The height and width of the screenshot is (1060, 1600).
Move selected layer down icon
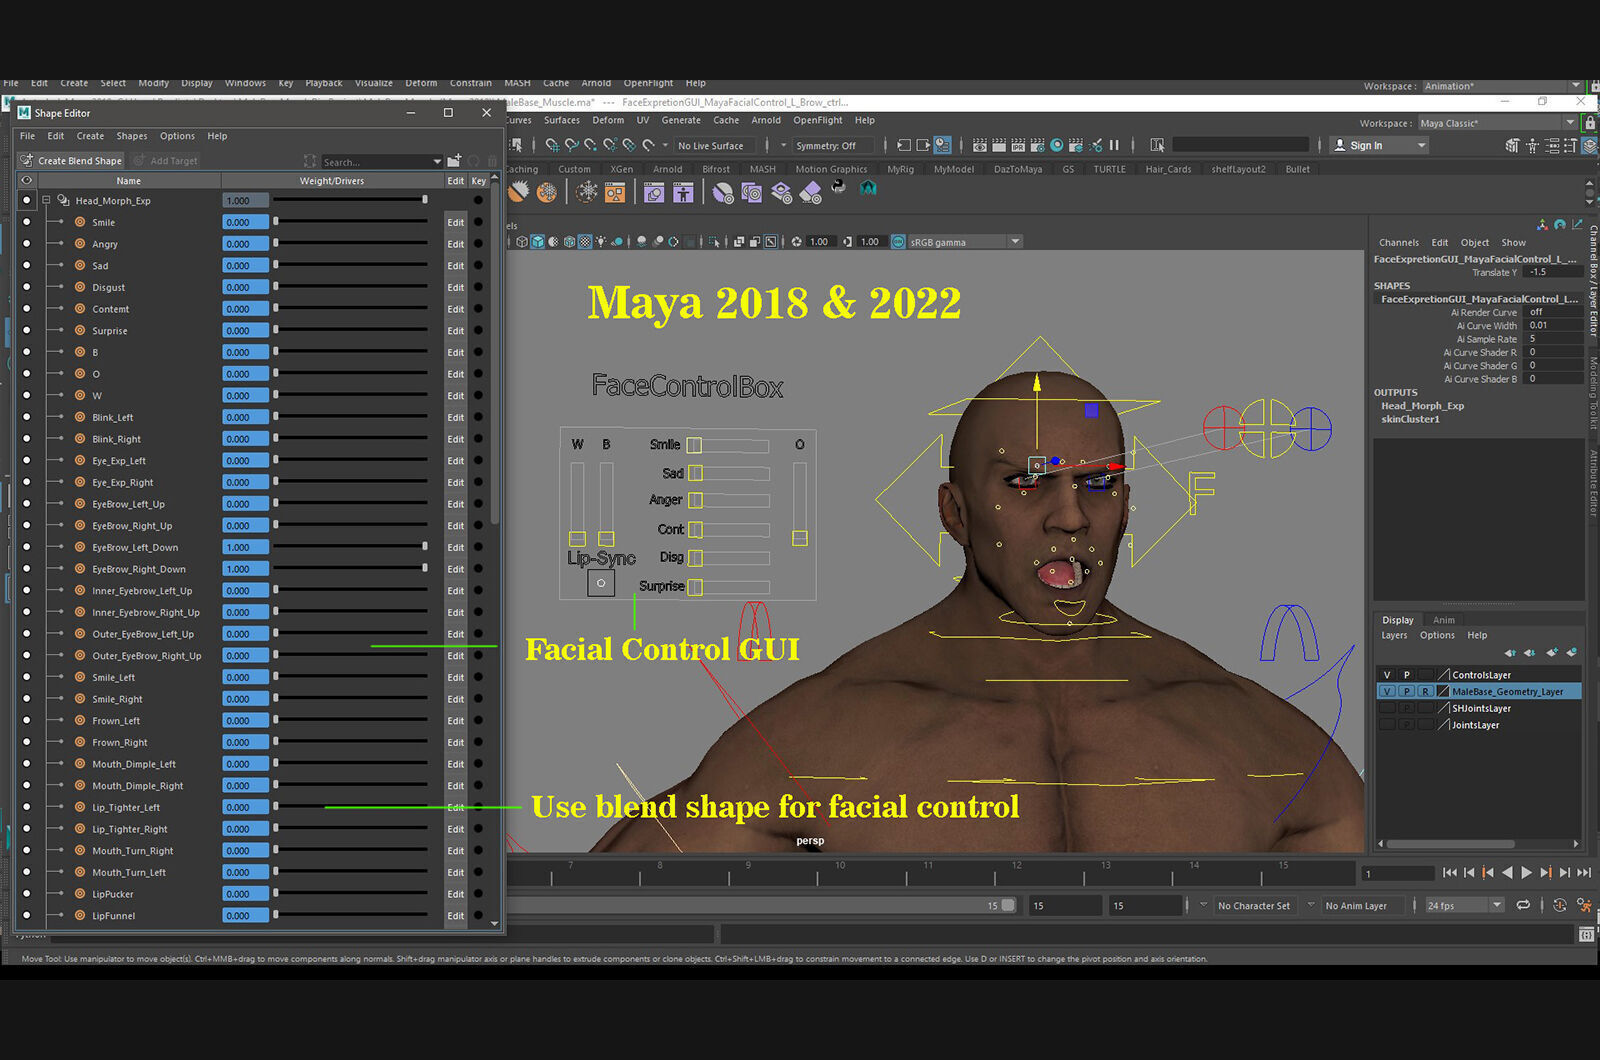[1530, 653]
